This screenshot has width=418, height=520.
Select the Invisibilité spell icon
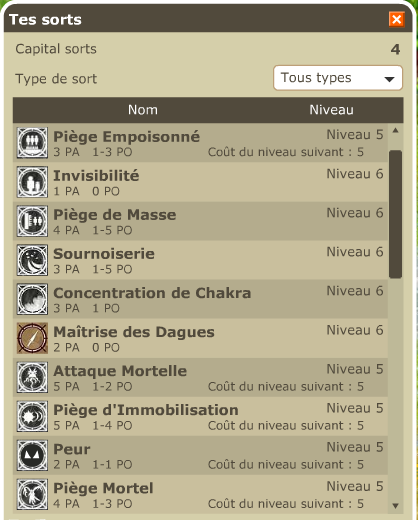(32, 182)
